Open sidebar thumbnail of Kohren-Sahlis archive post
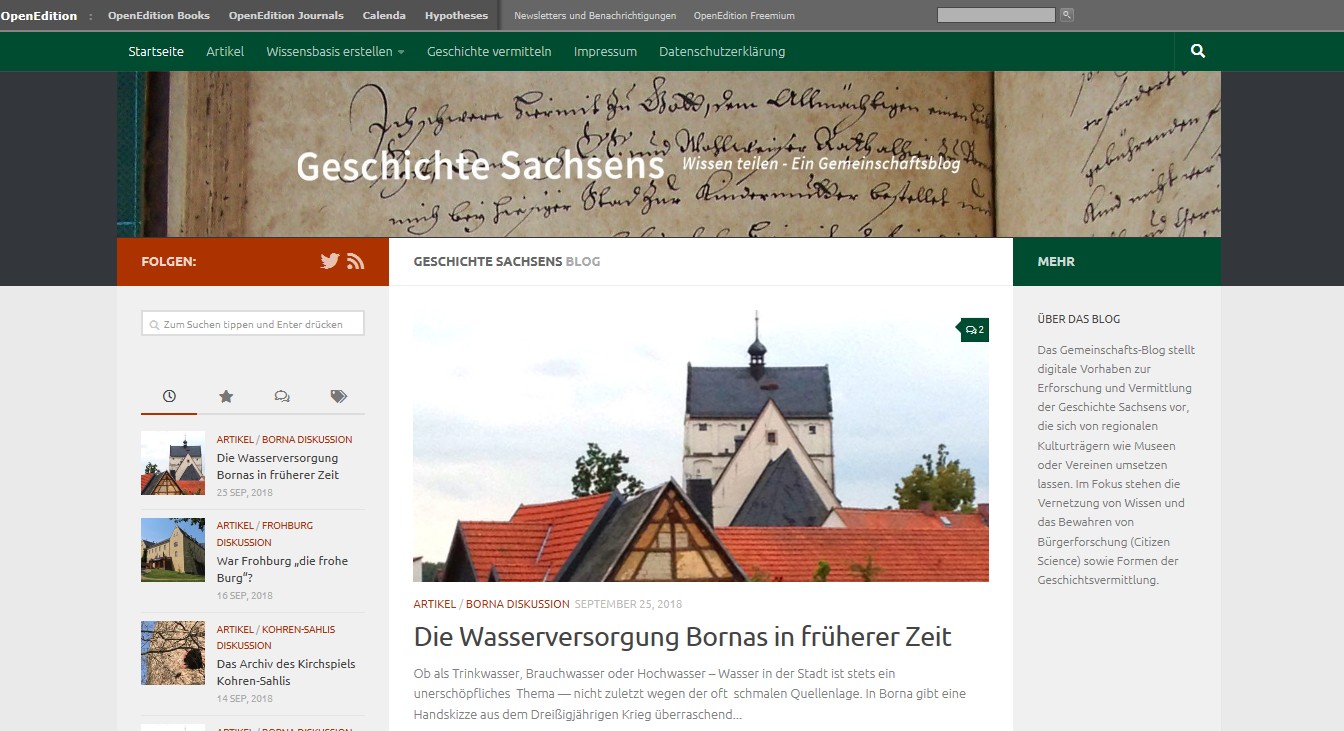This screenshot has height=731, width=1344. 173,653
